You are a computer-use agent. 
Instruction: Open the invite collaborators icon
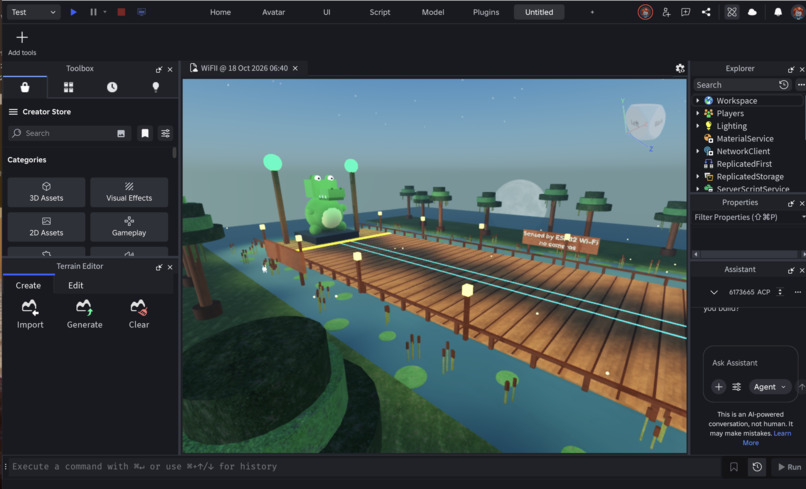(666, 12)
